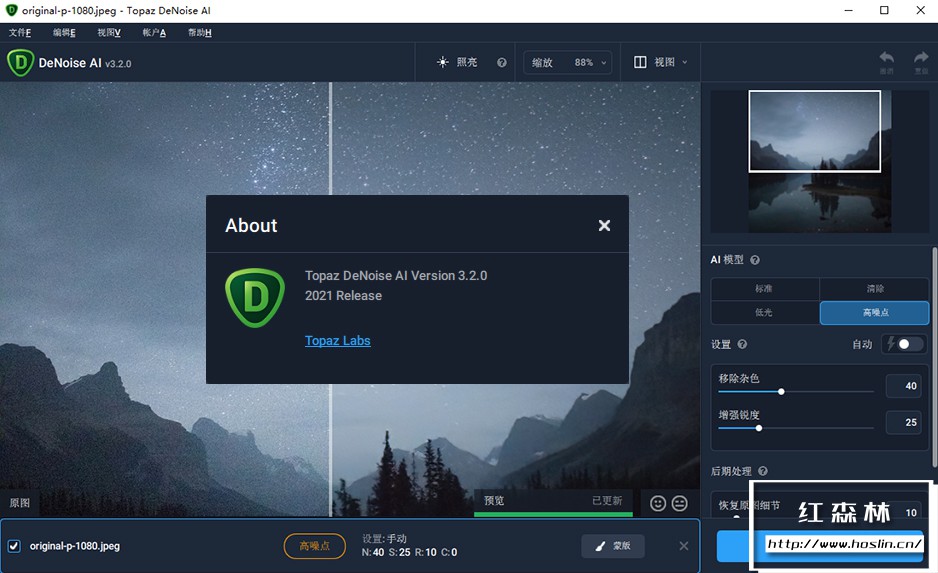This screenshot has height=573, width=938.
Task: Click the right panel vertical scrollbar
Action: click(x=934, y=357)
